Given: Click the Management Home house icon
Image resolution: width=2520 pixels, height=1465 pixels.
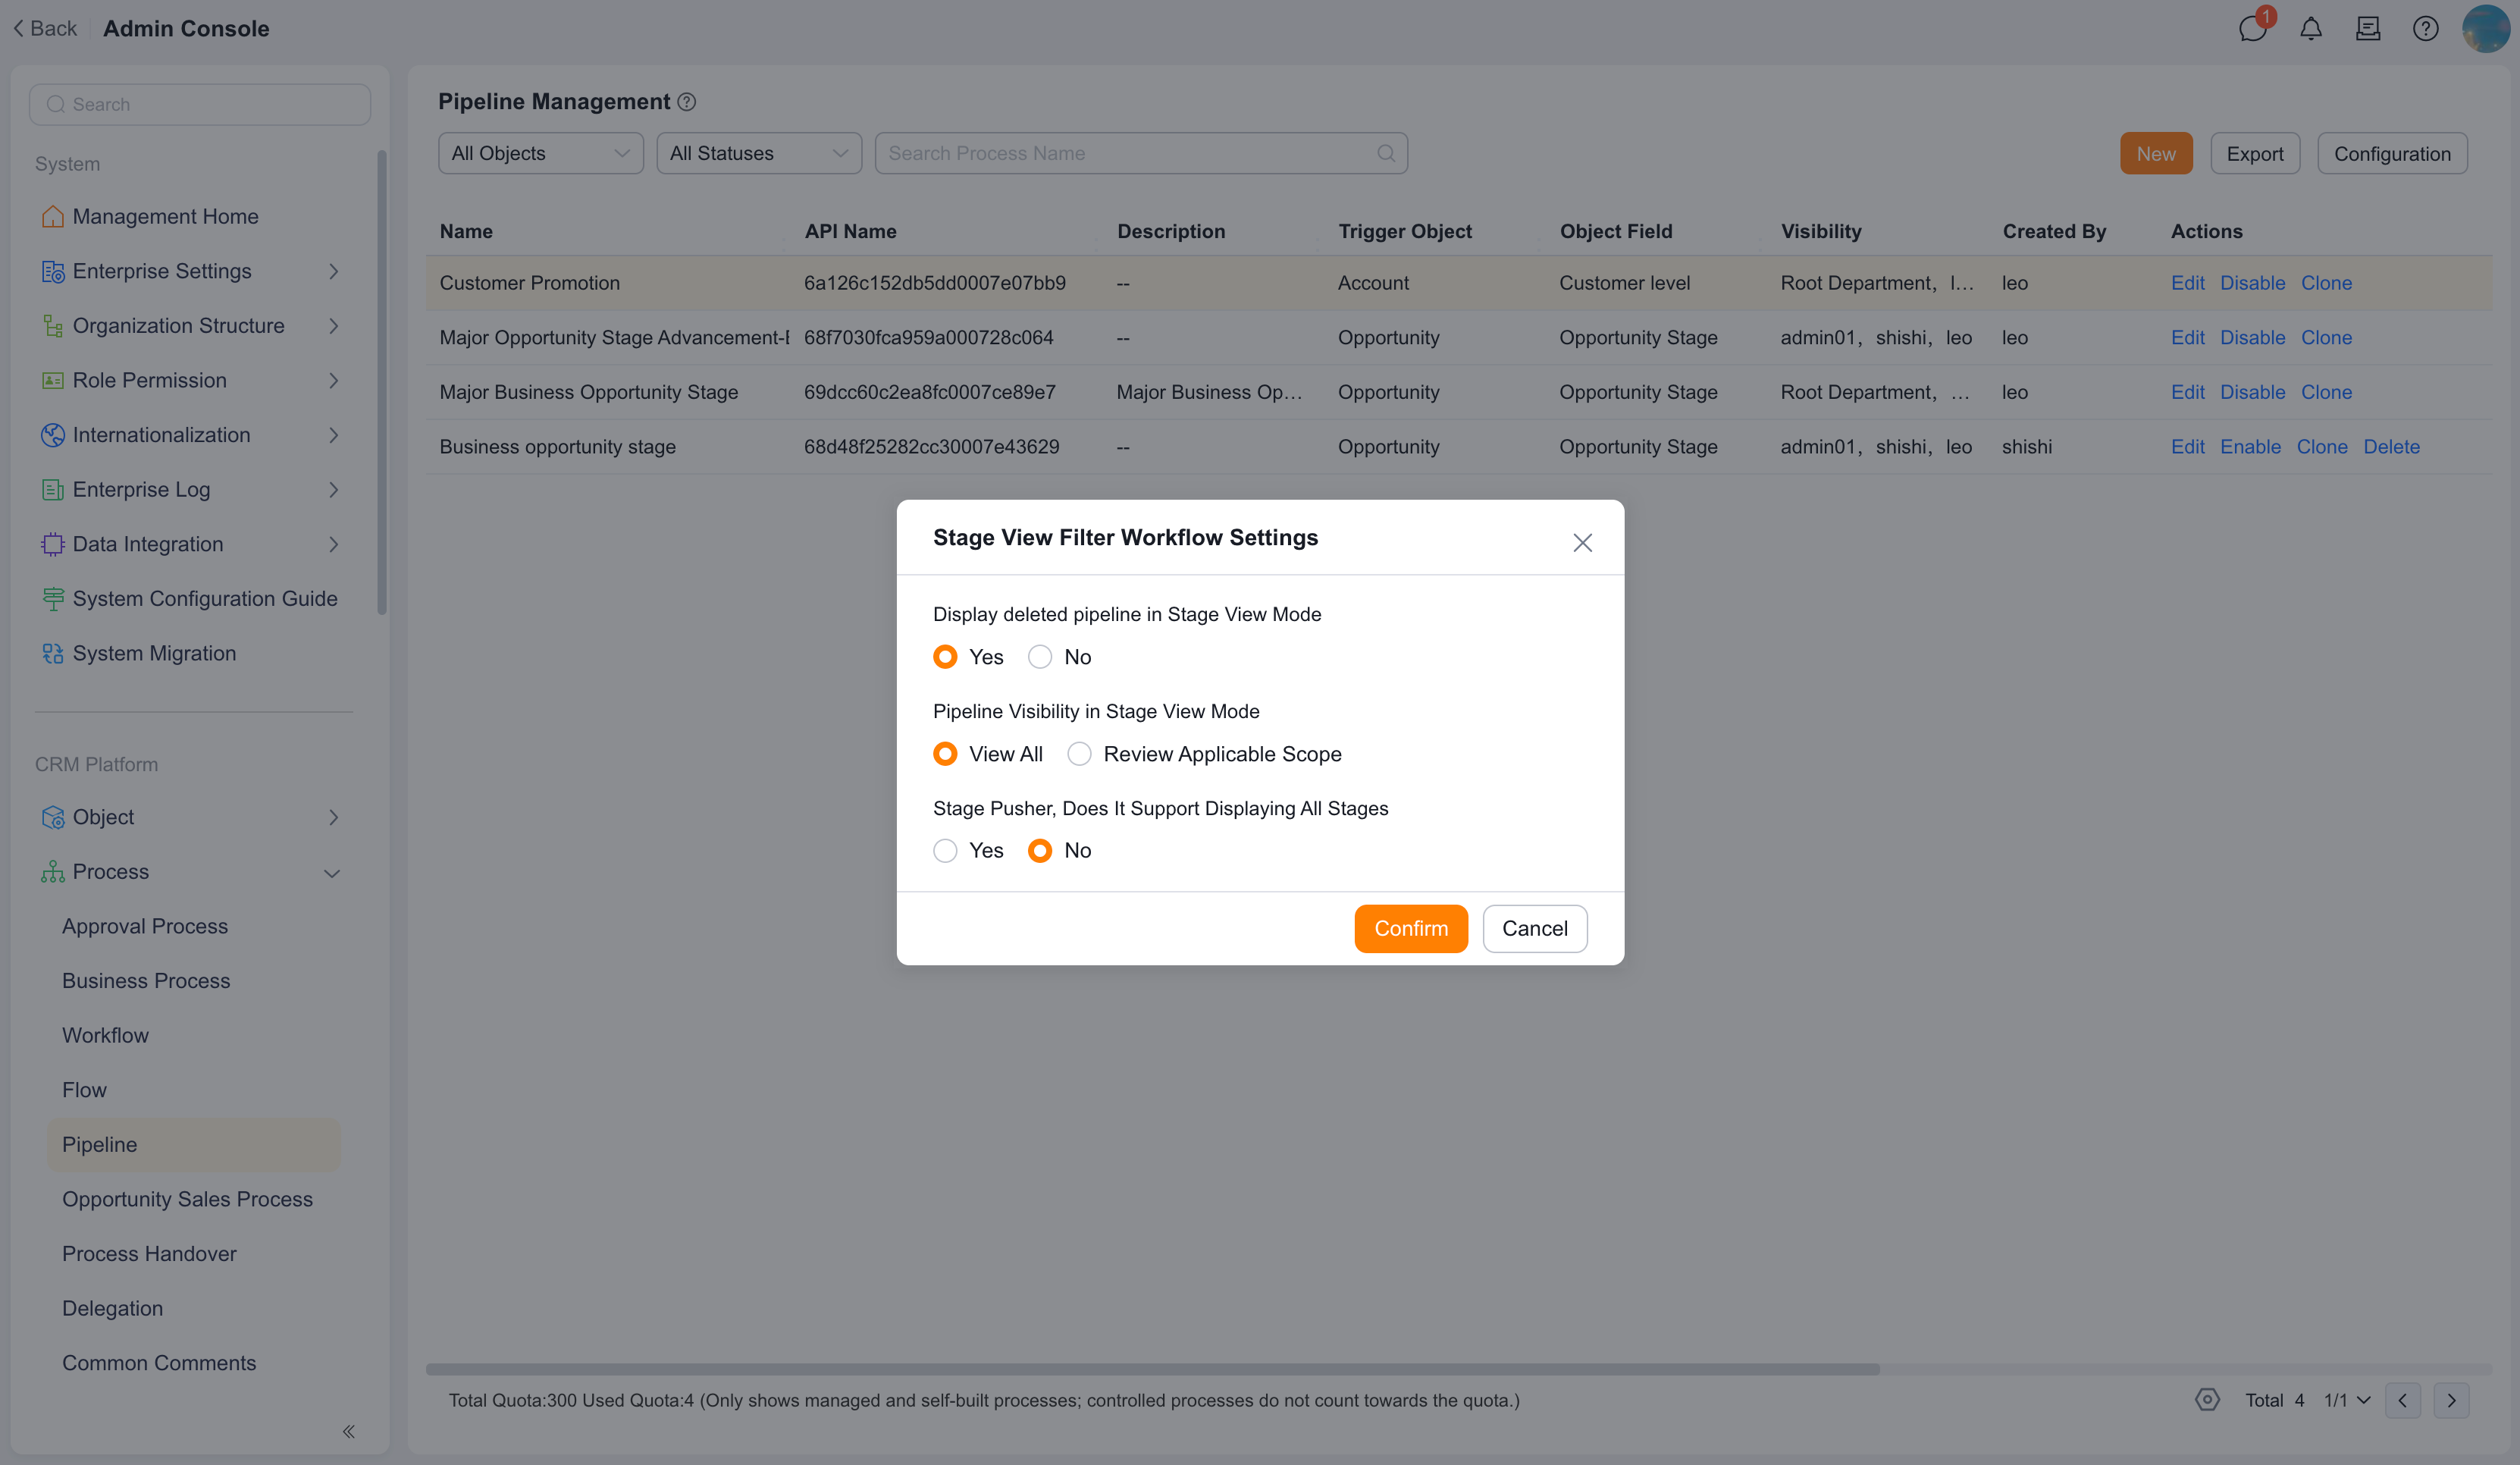Looking at the screenshot, I should click(53, 216).
